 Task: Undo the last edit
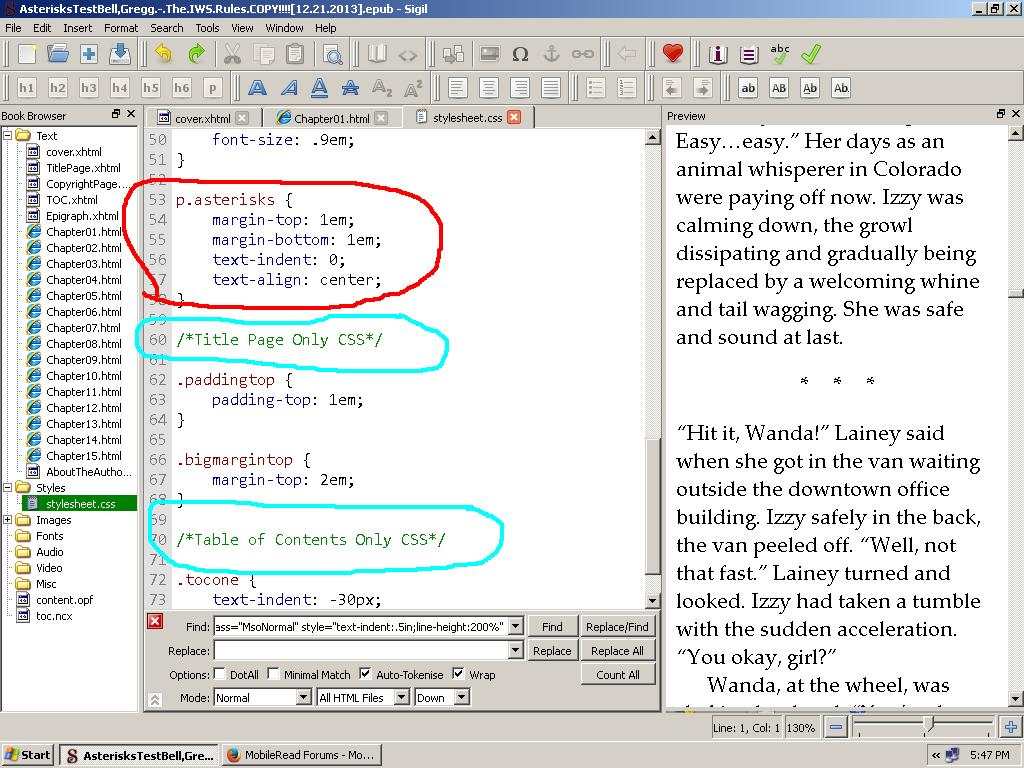click(163, 54)
